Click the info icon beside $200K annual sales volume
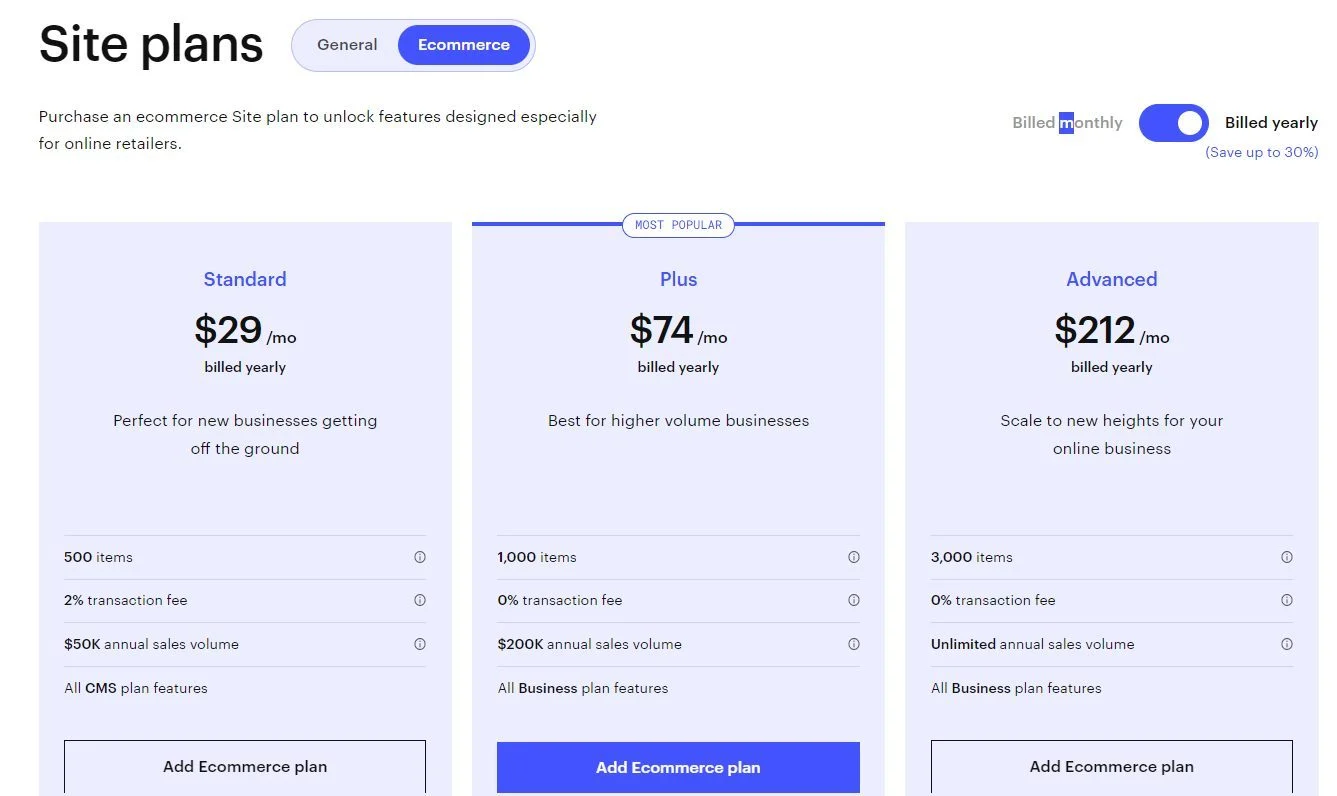The image size is (1337, 796). 853,644
